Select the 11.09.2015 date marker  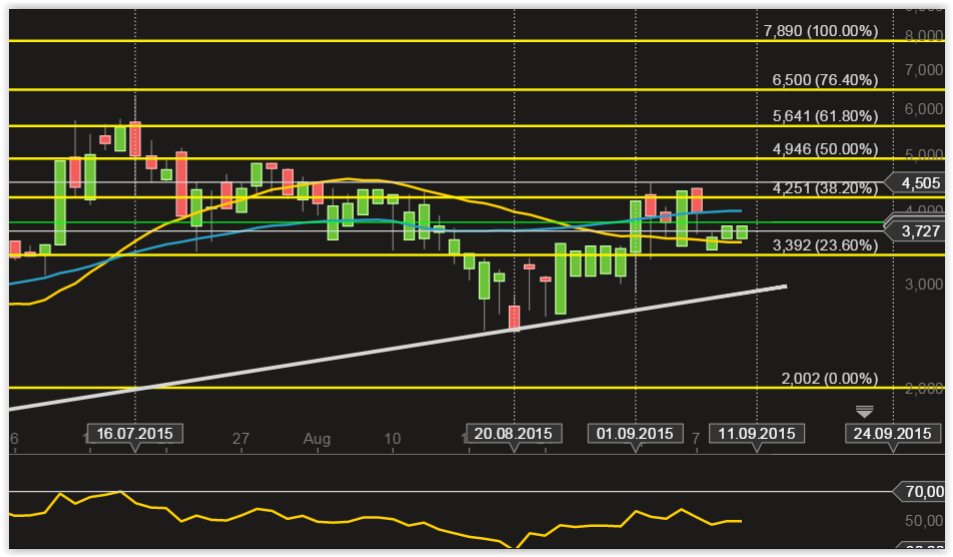pos(757,434)
